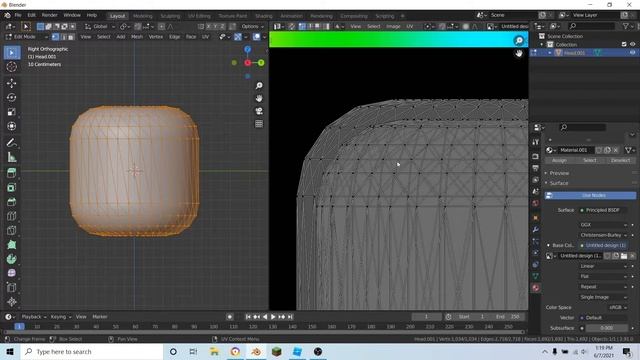Open the Object Data mesh properties tab
This screenshot has width=640, height=360.
[x=536, y=276]
